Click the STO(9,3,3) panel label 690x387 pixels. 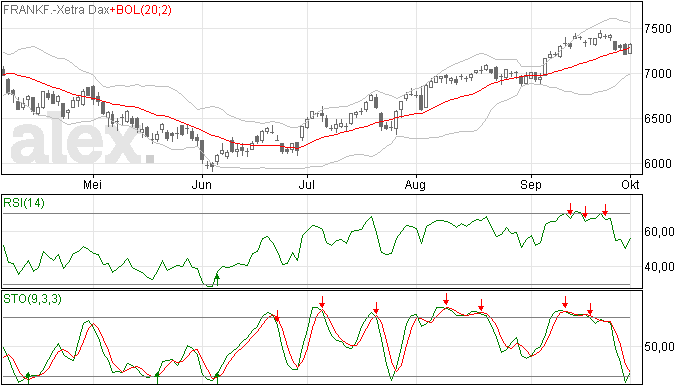32,299
